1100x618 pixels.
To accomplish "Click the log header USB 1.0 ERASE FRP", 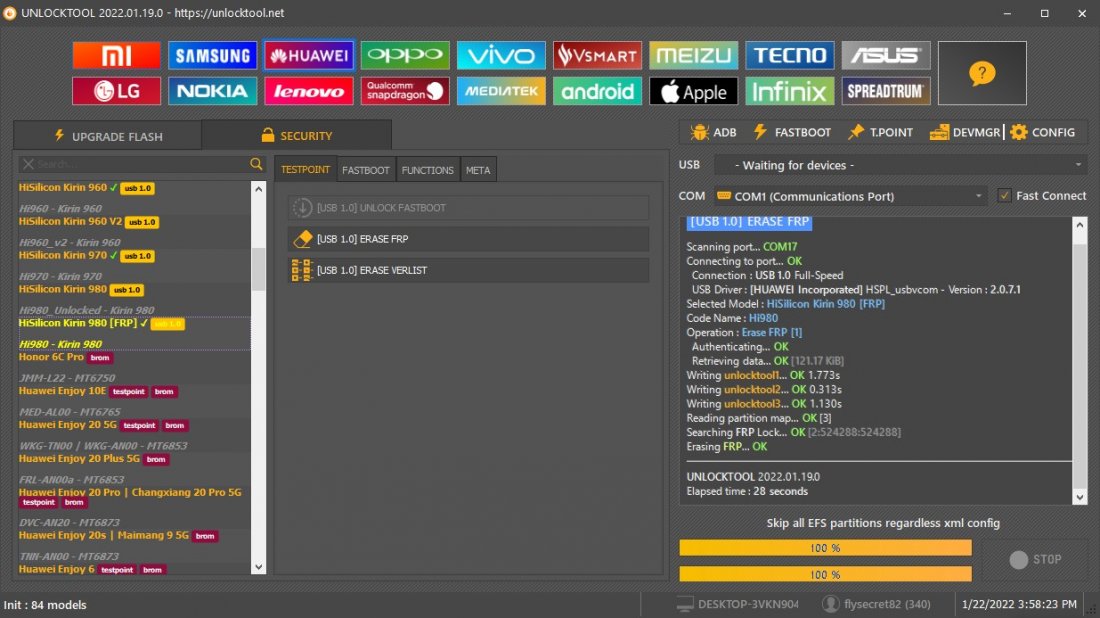I will [x=749, y=222].
